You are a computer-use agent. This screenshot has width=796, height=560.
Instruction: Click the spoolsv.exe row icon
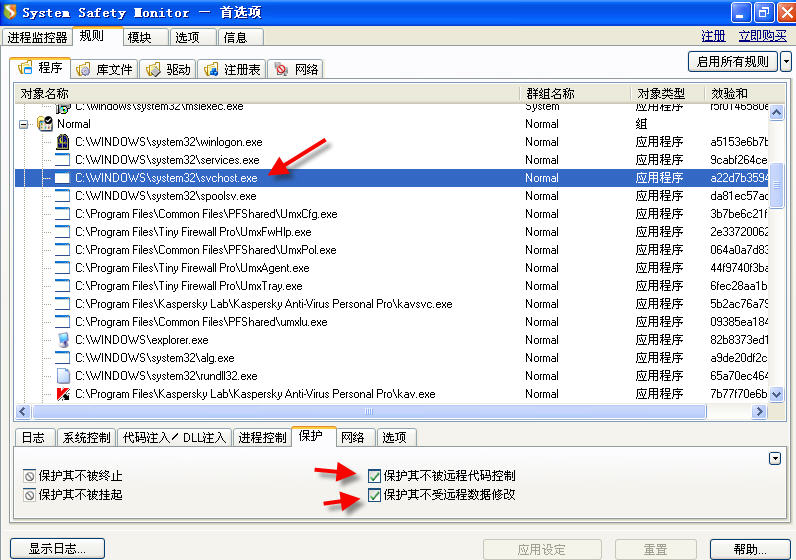[x=62, y=196]
